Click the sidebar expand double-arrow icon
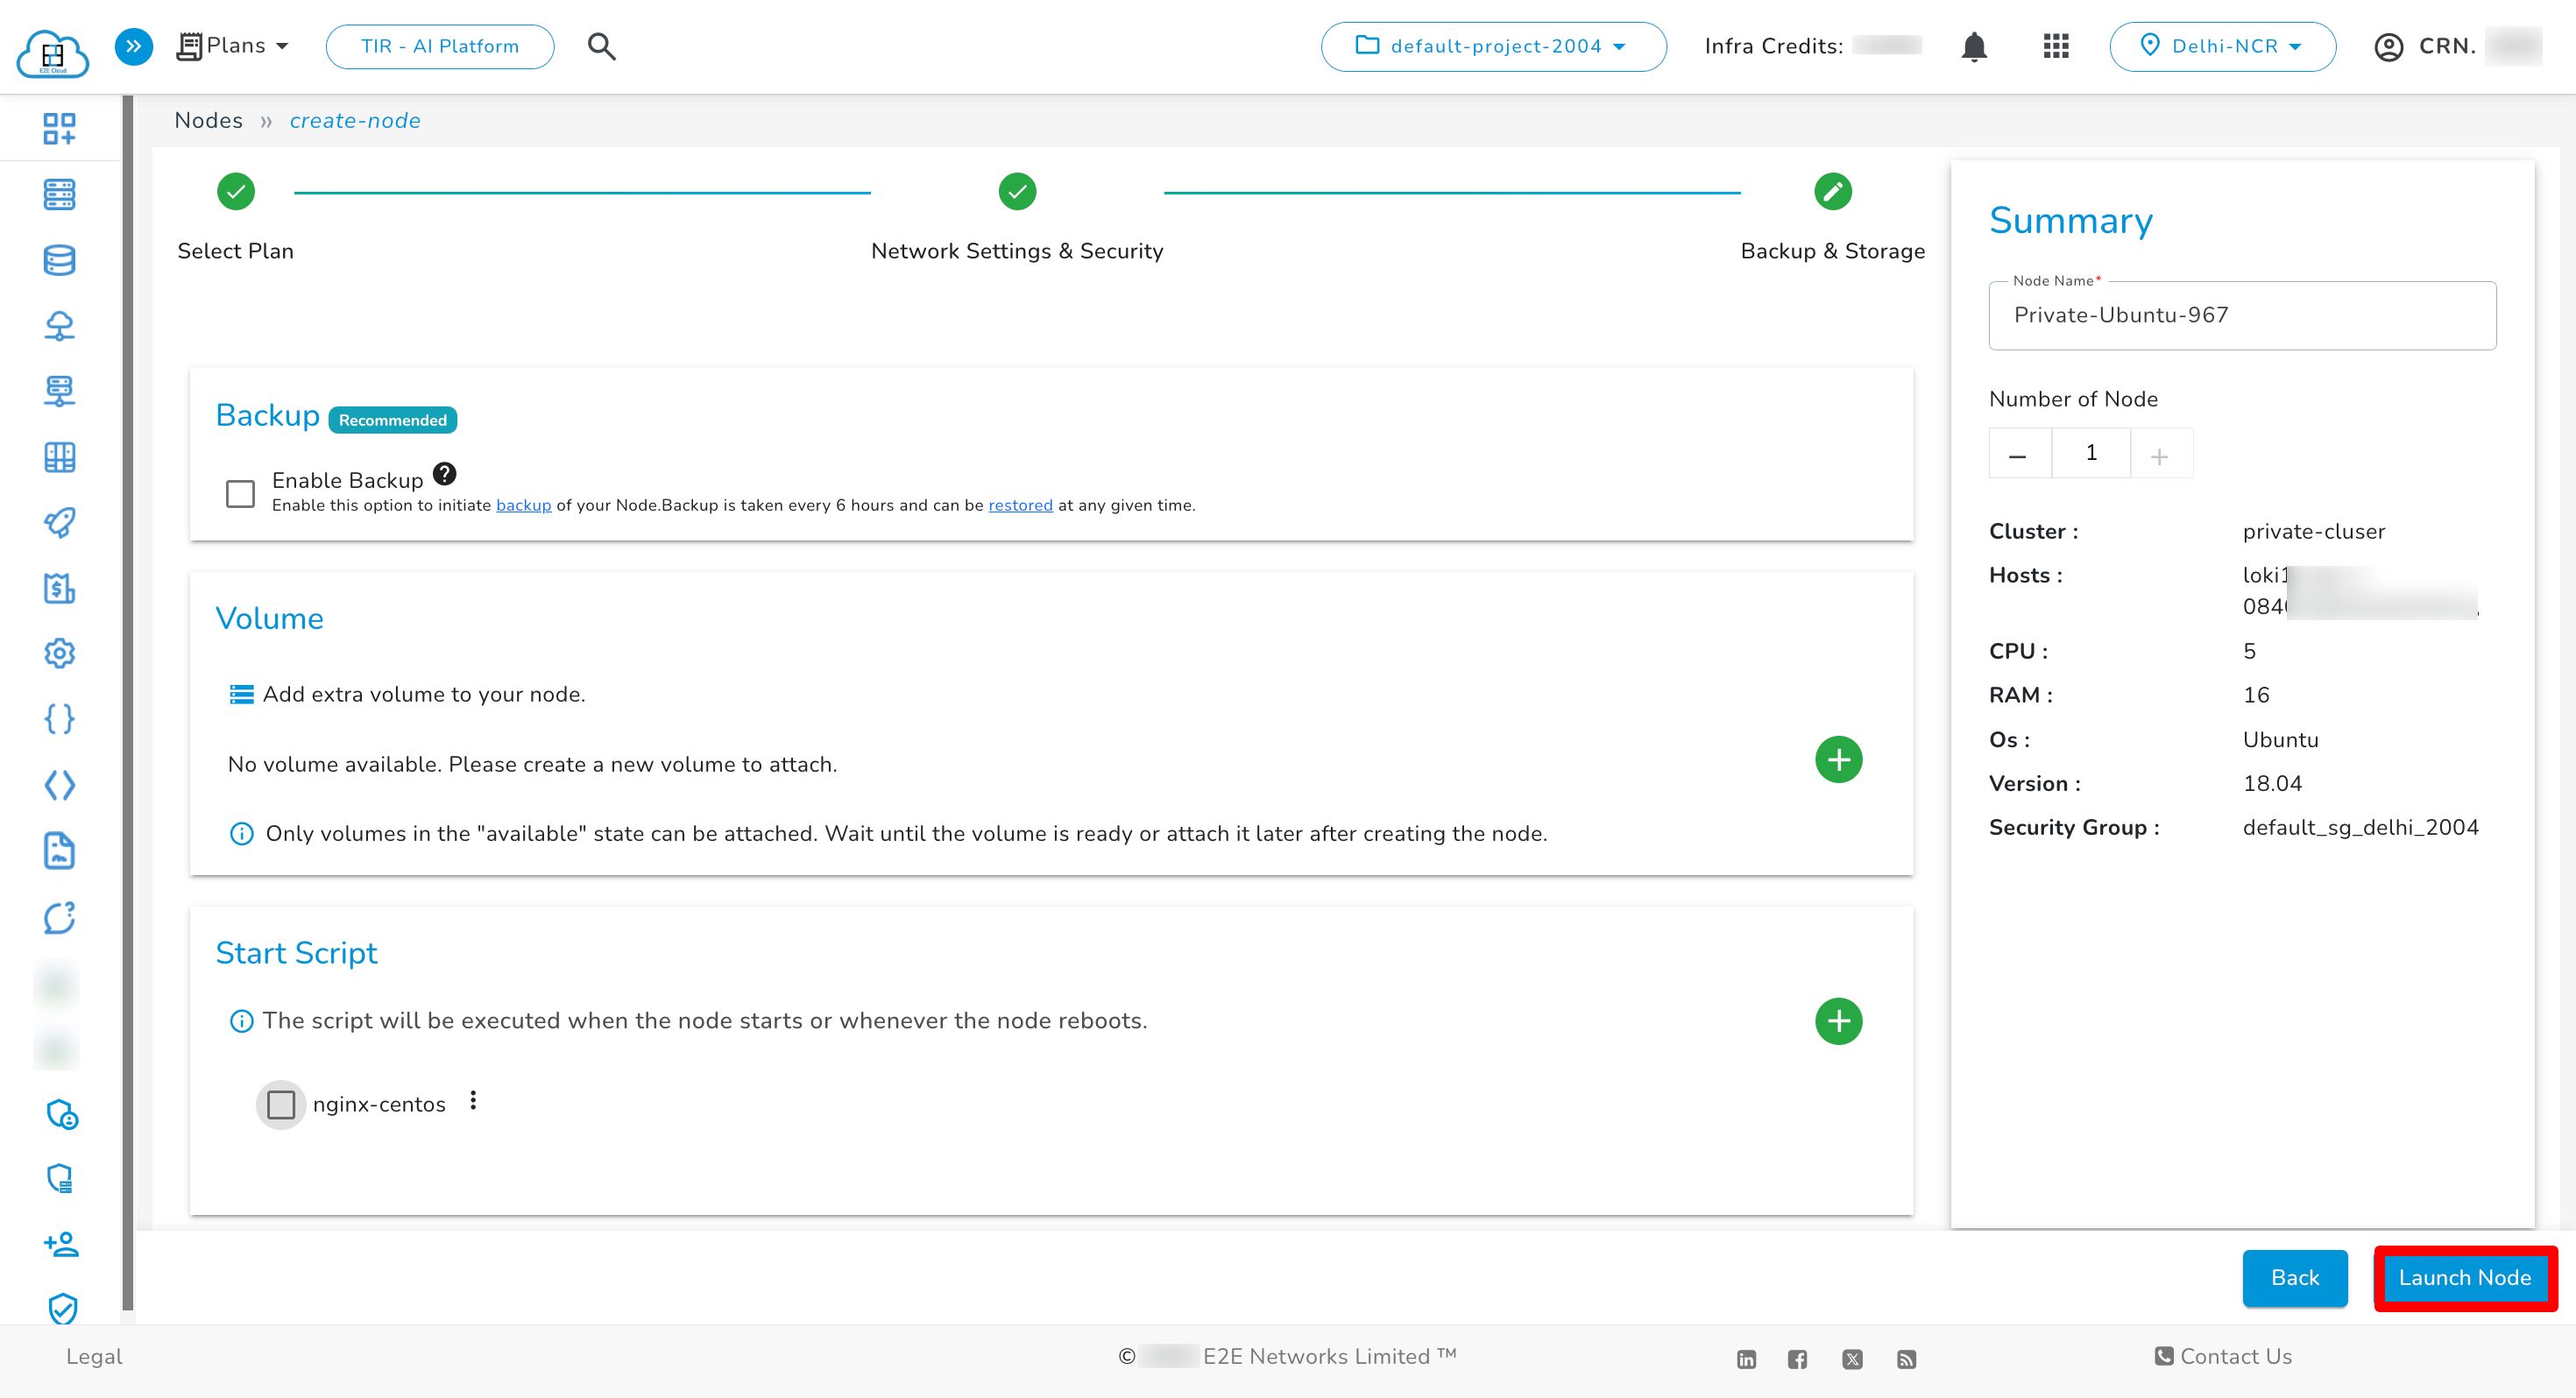Viewport: 2576px width, 1398px height. click(x=133, y=46)
